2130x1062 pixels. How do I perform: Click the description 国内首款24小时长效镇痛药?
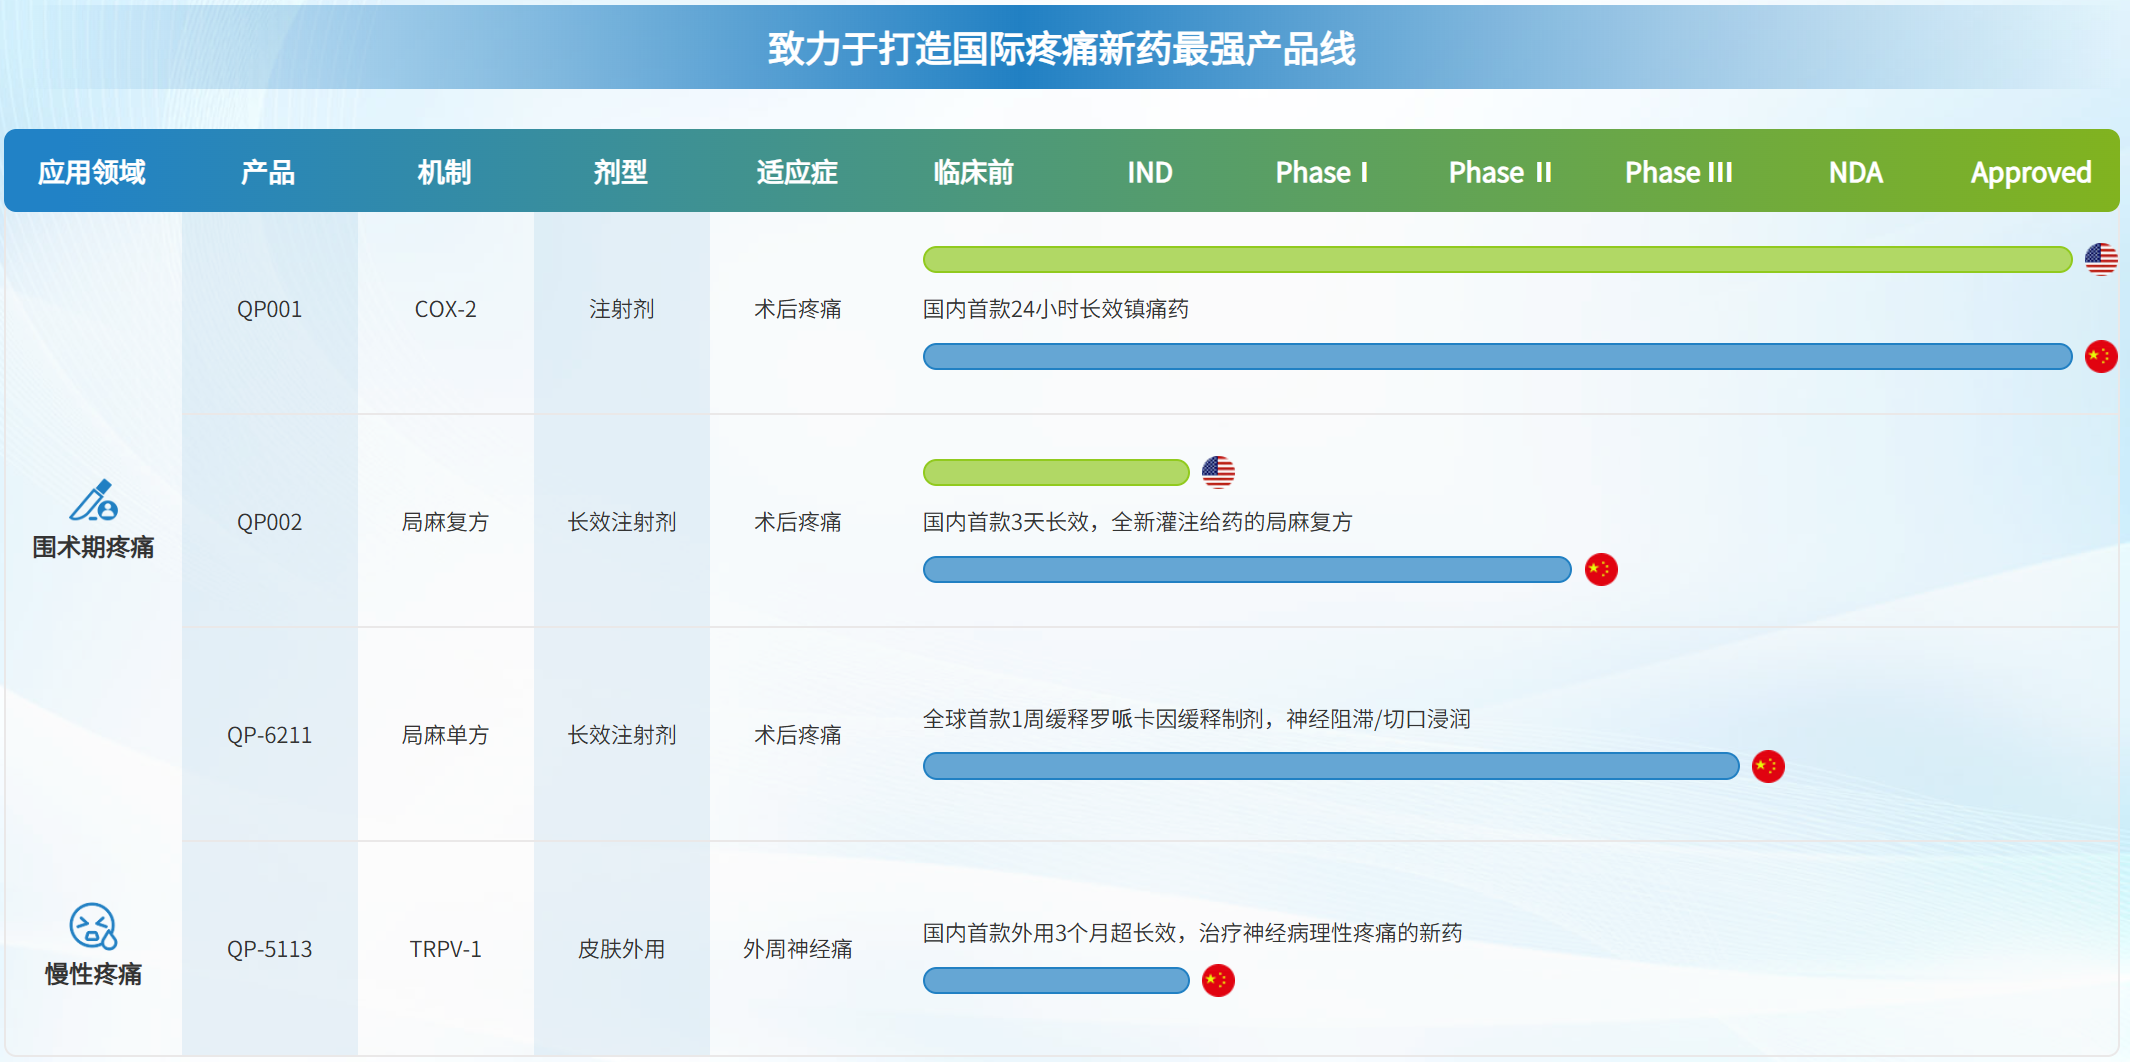(x=1055, y=310)
